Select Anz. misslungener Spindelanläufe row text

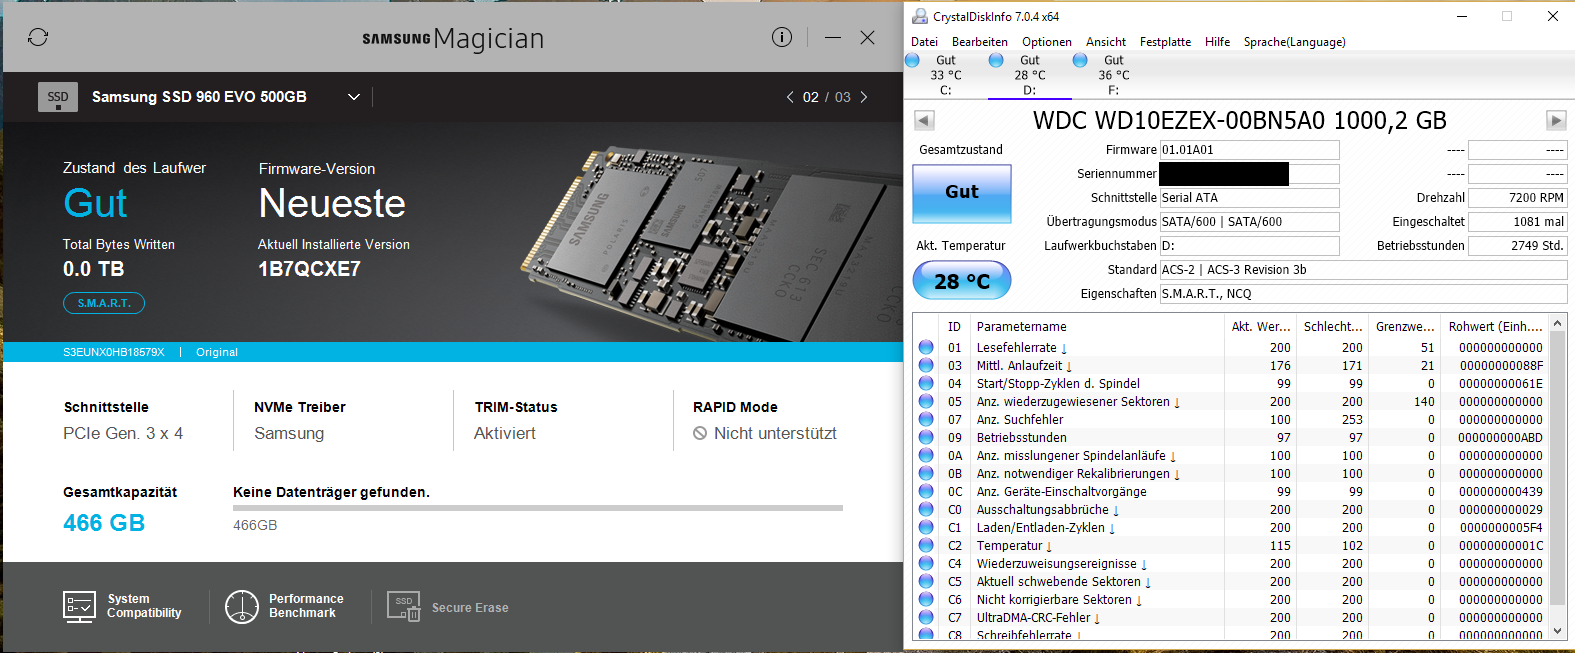1071,456
